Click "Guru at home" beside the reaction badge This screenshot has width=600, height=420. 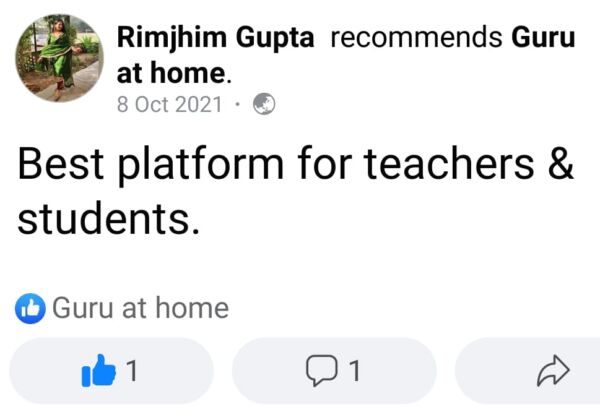click(x=140, y=309)
